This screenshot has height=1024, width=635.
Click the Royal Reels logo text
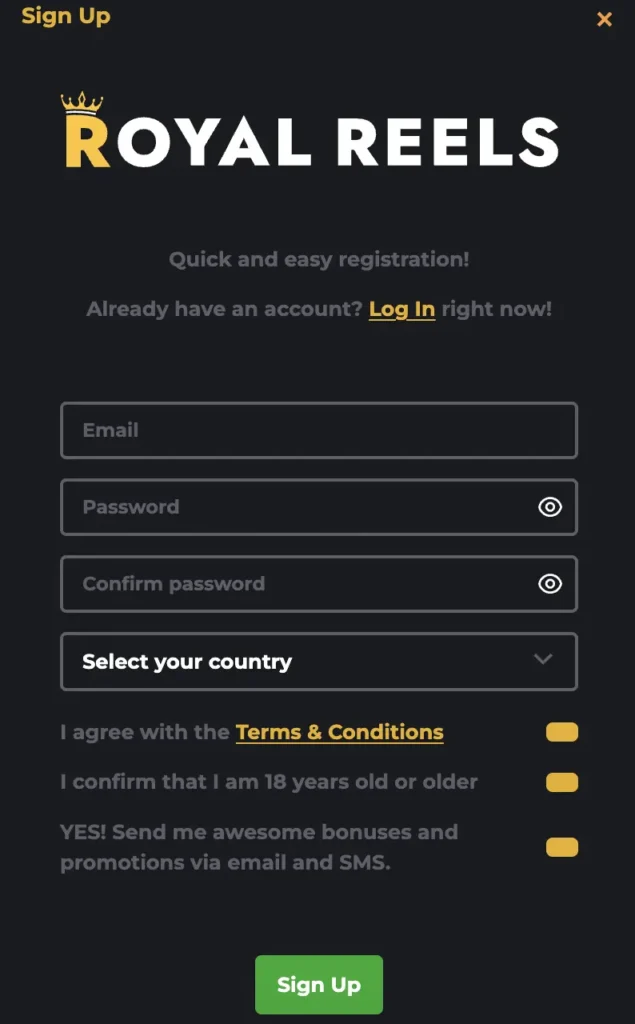click(x=312, y=142)
